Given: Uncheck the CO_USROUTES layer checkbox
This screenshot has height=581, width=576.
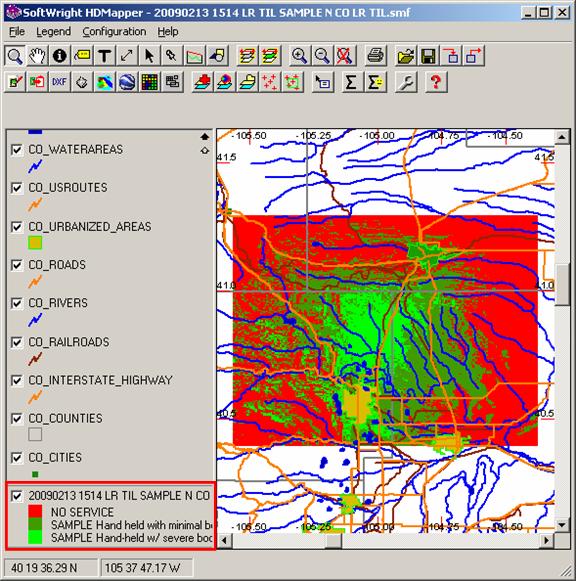Looking at the screenshot, I should pos(17,188).
